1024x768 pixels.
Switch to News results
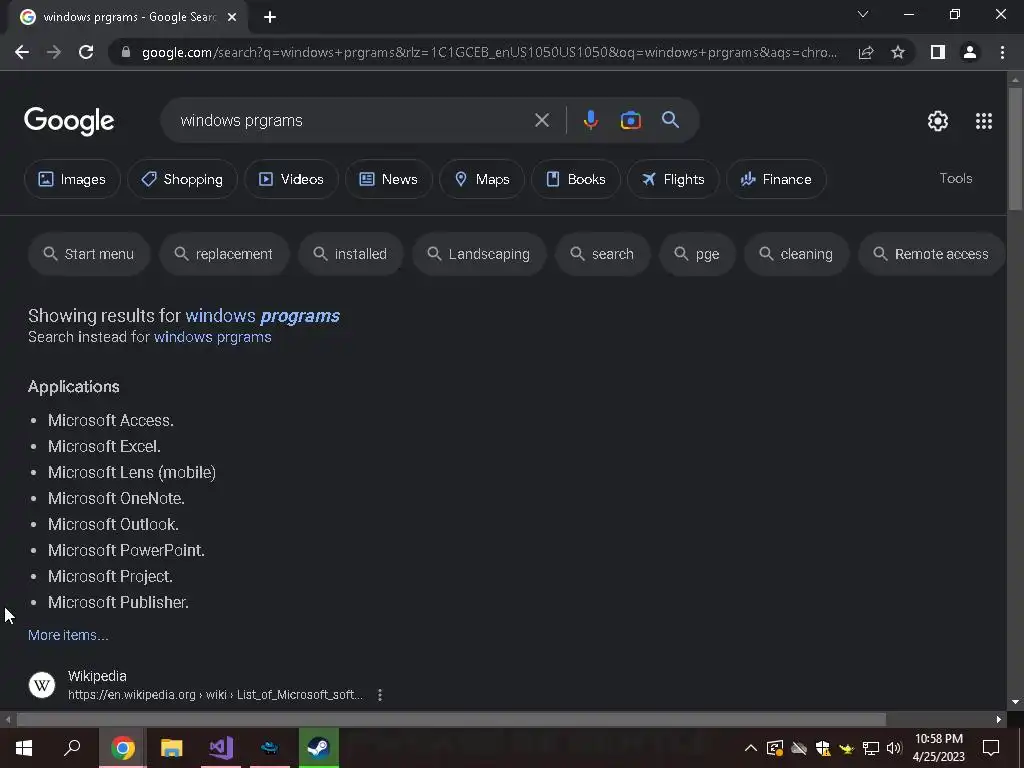(389, 179)
